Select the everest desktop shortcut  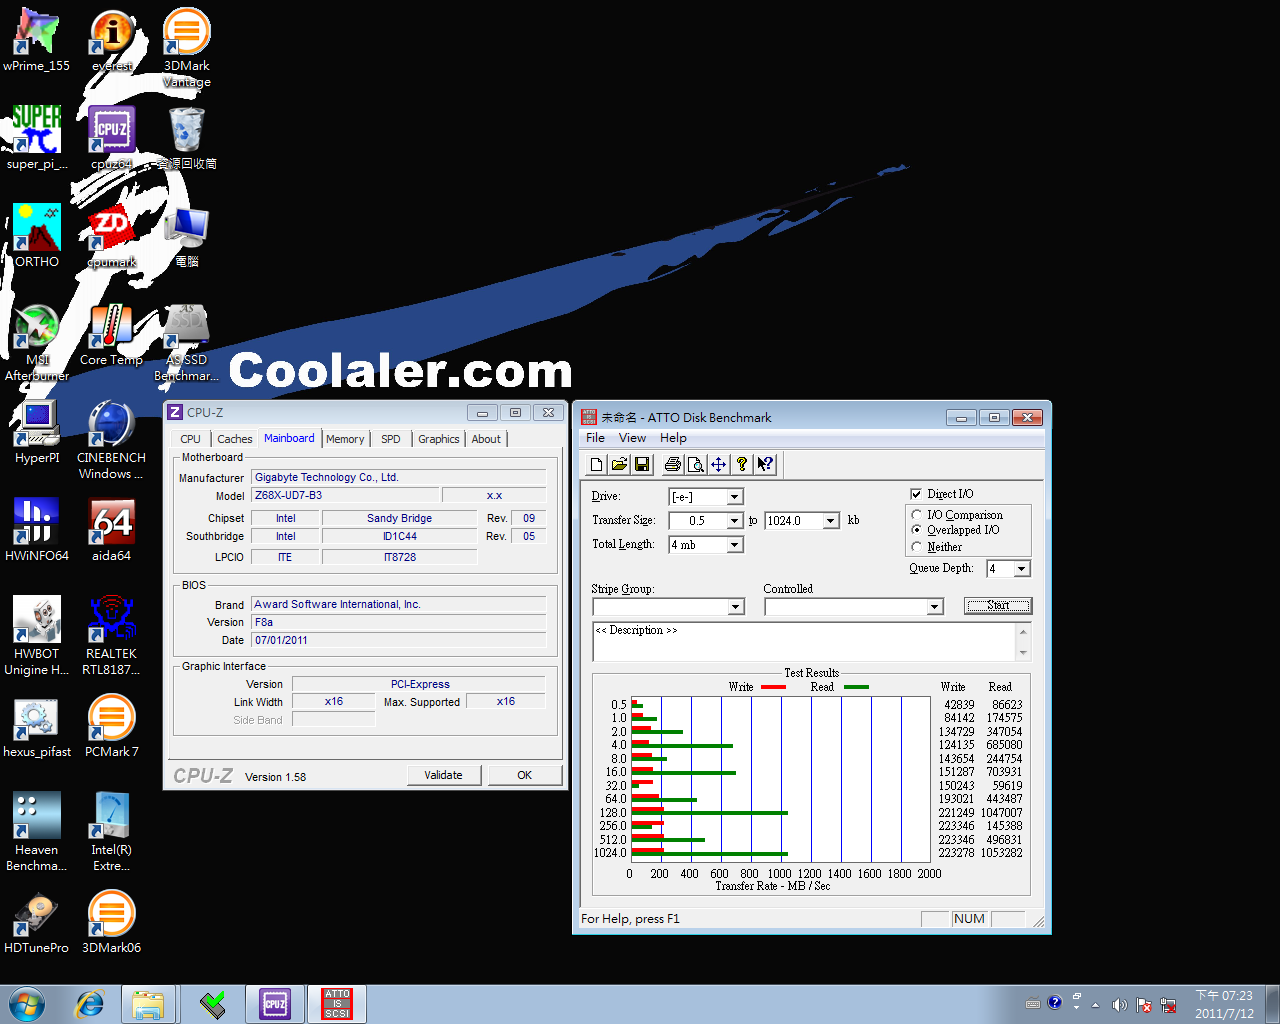tap(112, 40)
